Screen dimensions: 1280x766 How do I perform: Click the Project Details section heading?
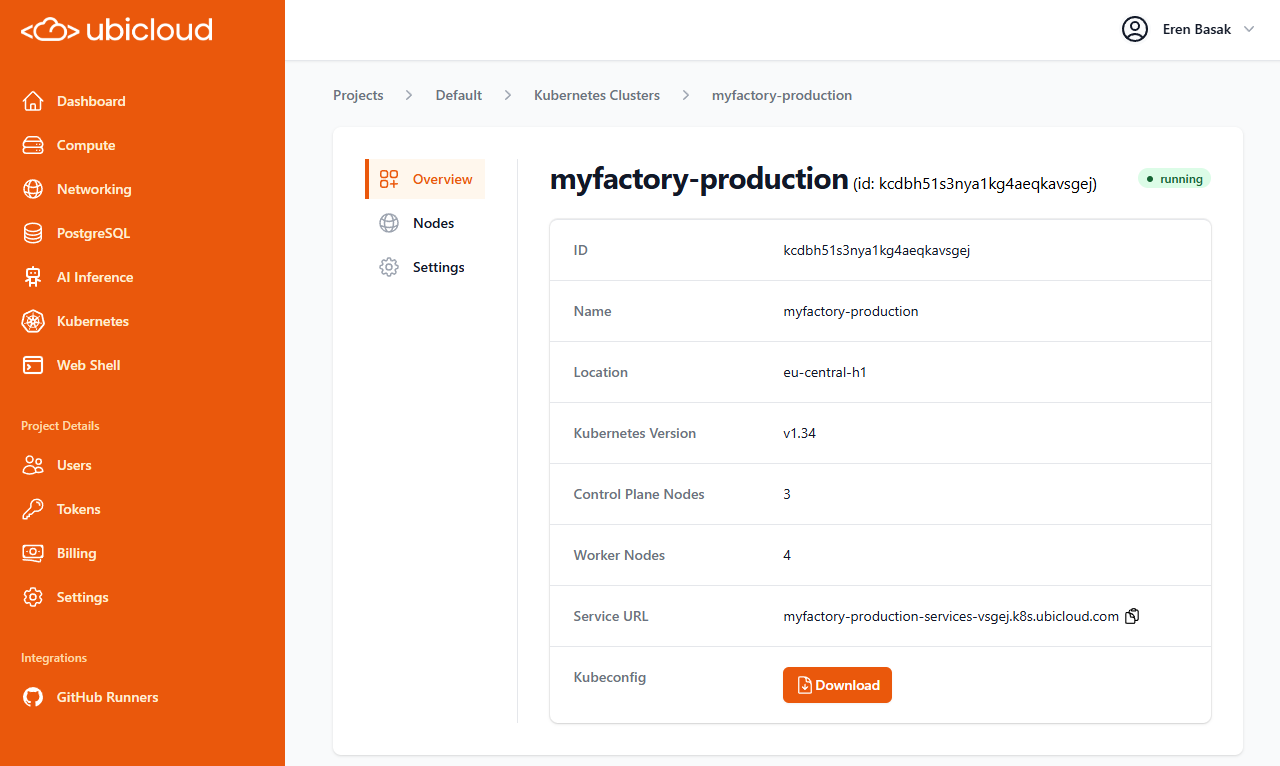60,425
